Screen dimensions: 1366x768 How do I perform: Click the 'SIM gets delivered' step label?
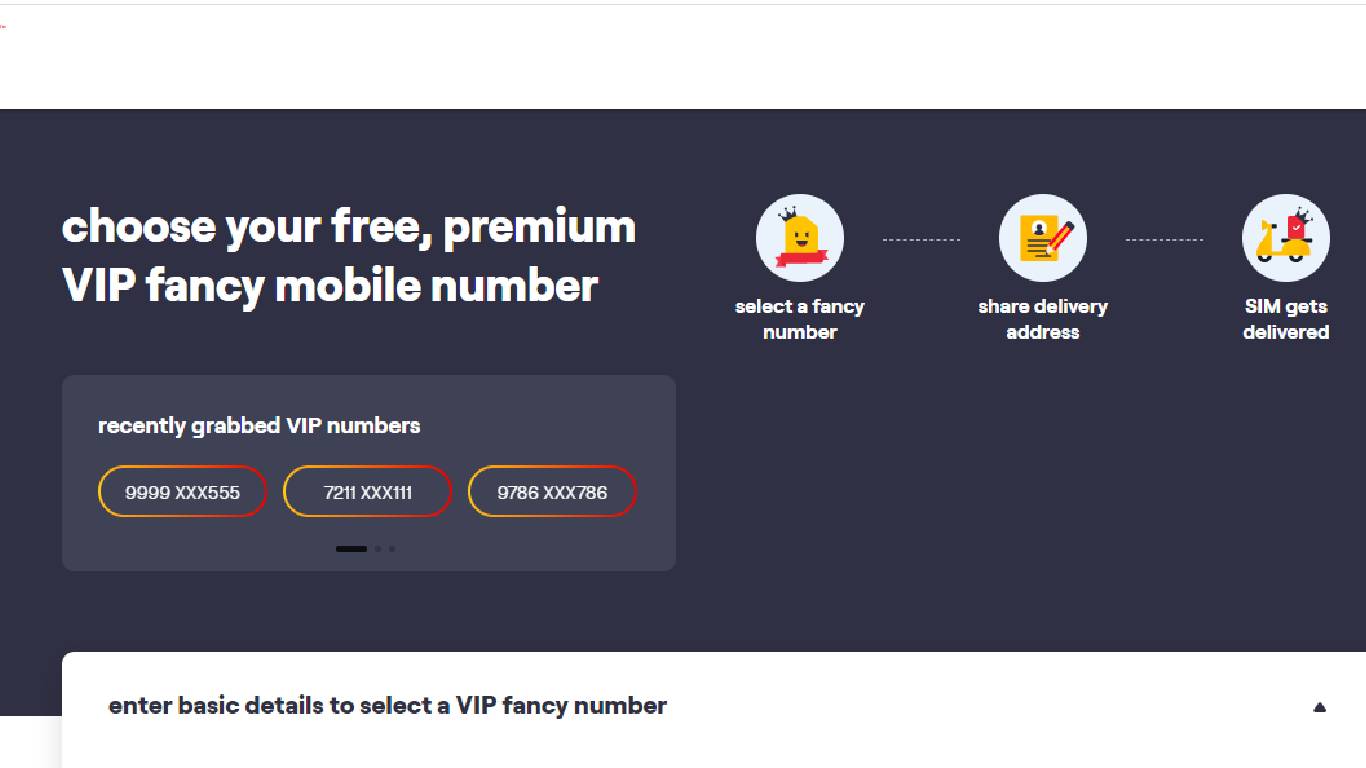click(x=1286, y=319)
